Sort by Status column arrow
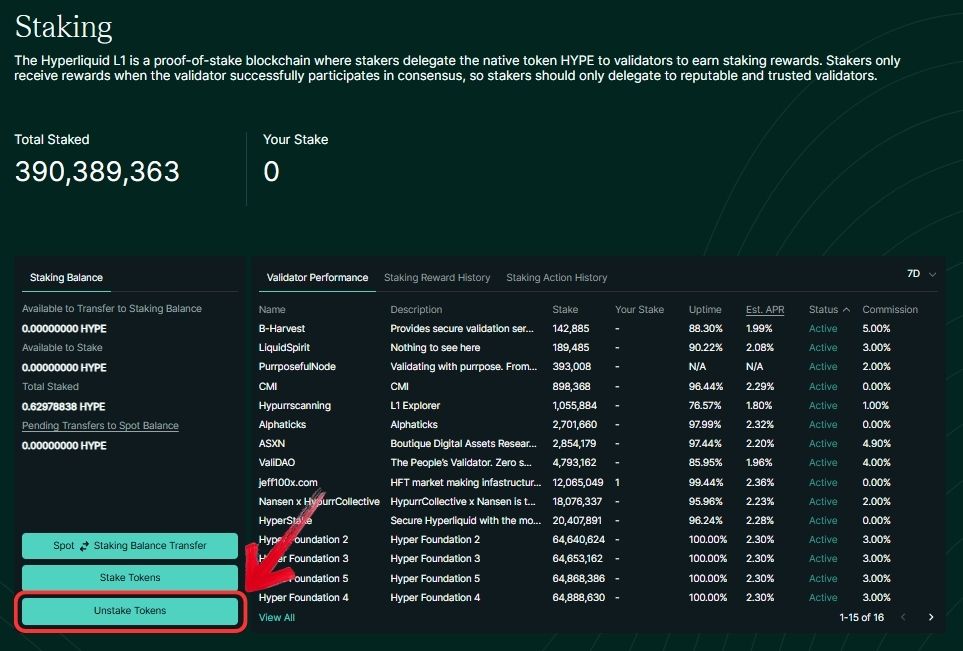Image resolution: width=963 pixels, height=651 pixels. tap(846, 310)
